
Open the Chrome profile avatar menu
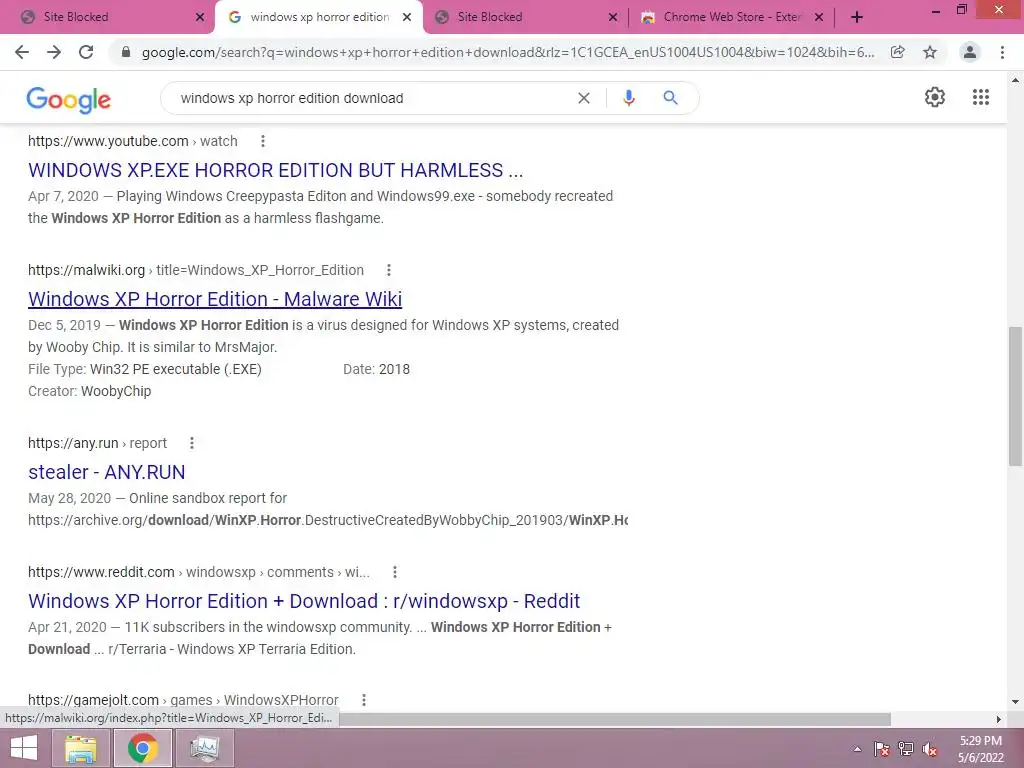click(x=970, y=52)
